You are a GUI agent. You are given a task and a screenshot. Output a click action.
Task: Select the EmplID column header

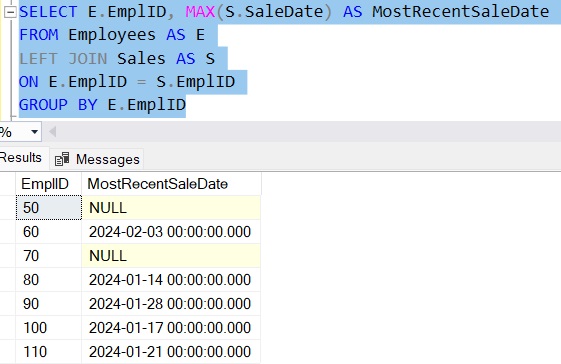tap(48, 184)
